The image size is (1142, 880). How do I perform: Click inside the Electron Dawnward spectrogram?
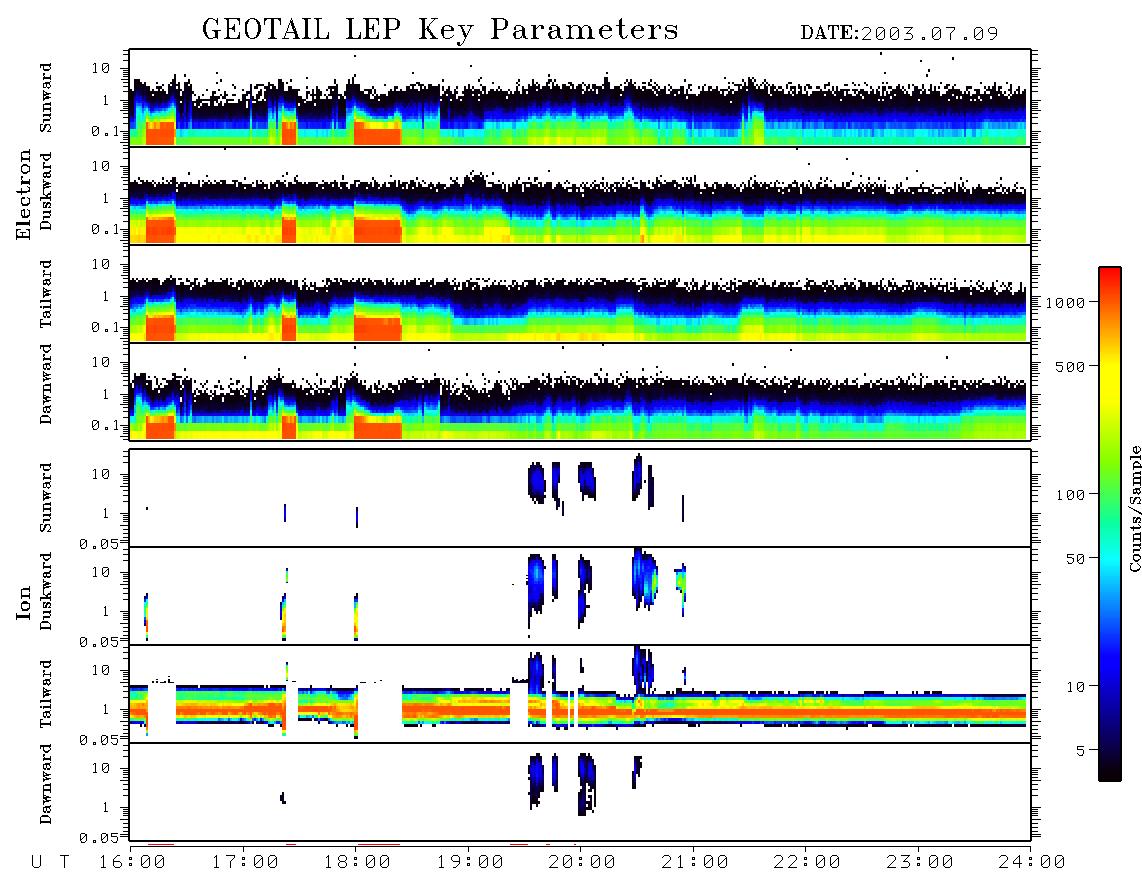coord(580,391)
